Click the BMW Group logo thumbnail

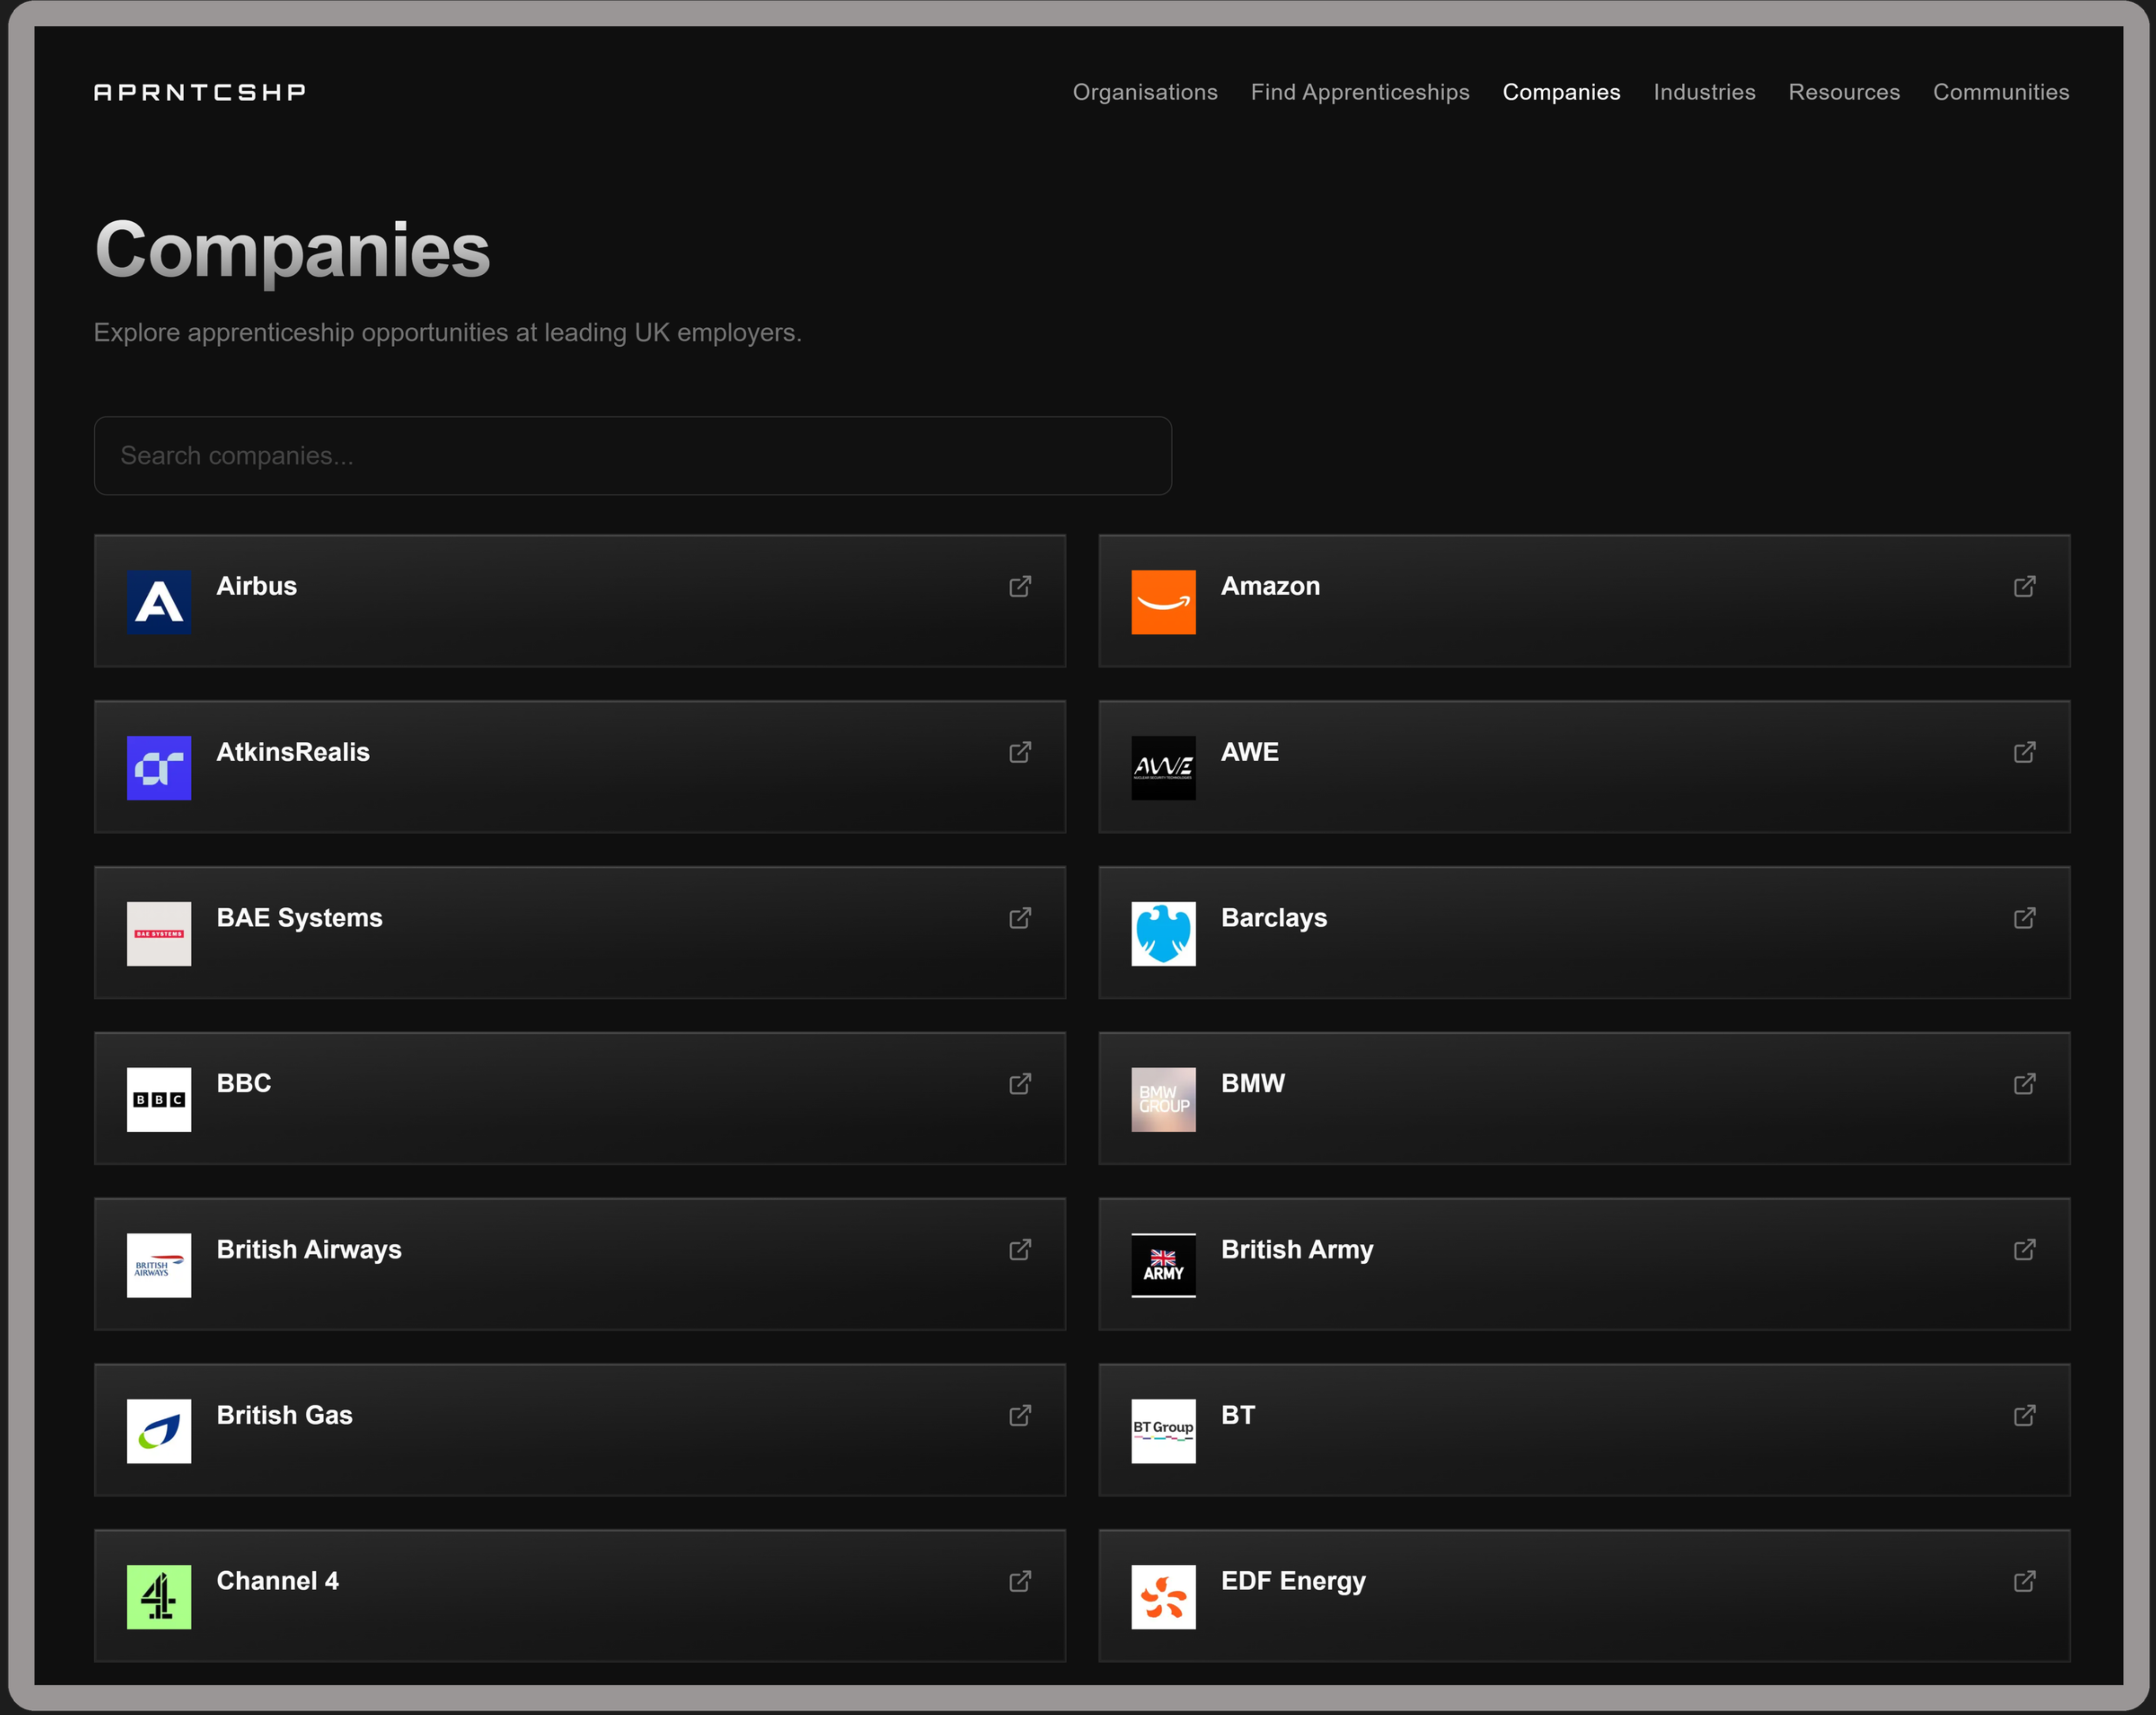[x=1163, y=1099]
